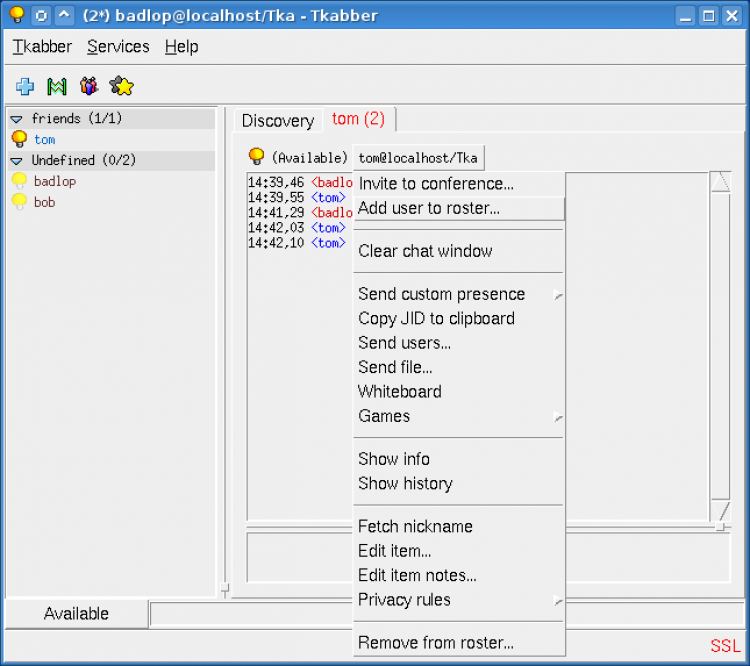Image resolution: width=750 pixels, height=666 pixels.
Task: Click the Available status bulb in chat header
Action: point(256,156)
